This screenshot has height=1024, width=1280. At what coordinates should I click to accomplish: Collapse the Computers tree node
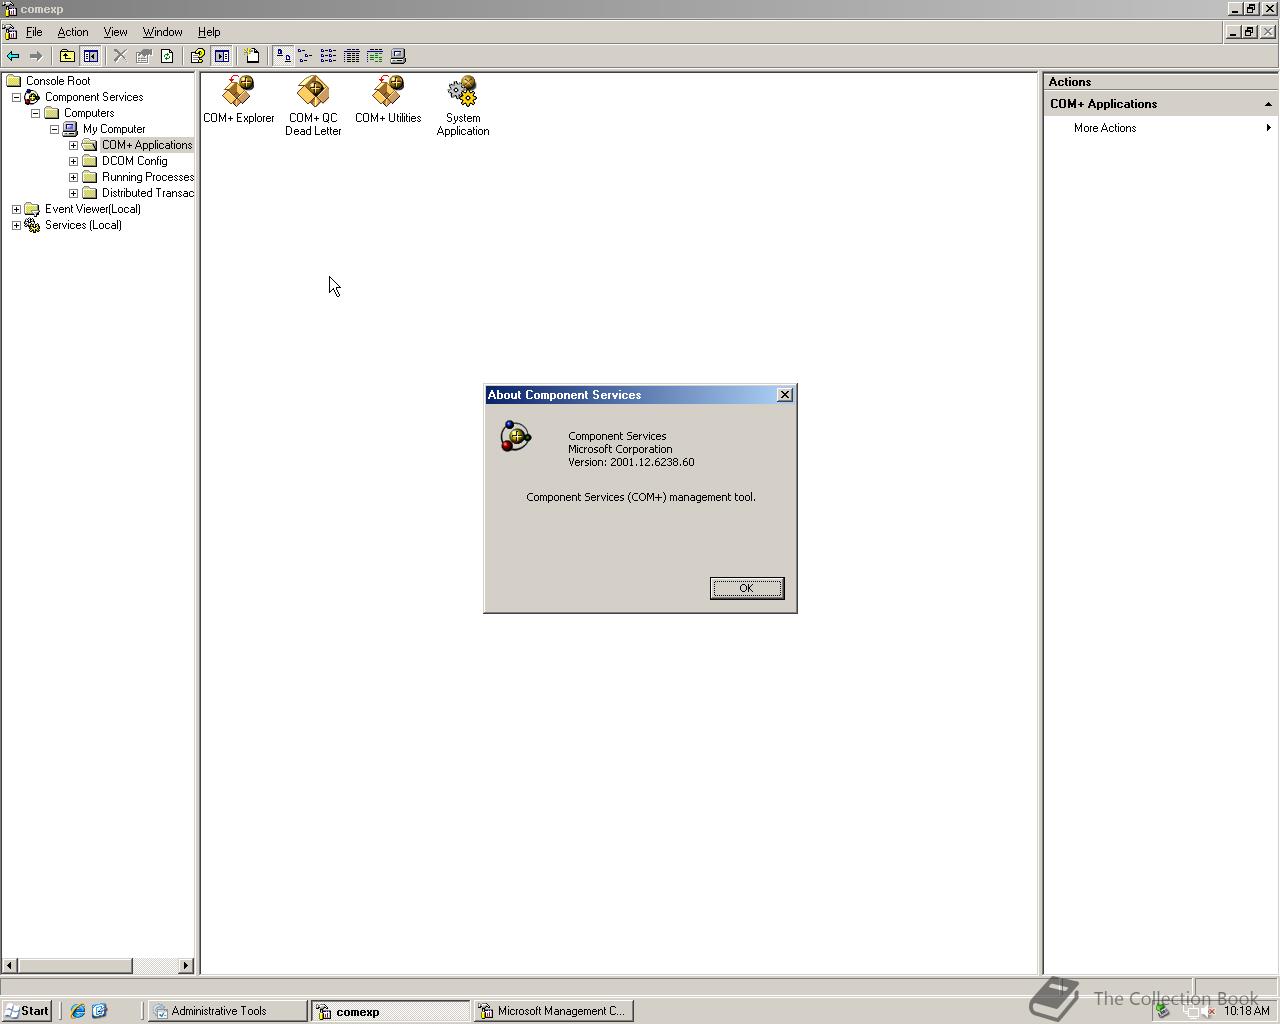35,113
